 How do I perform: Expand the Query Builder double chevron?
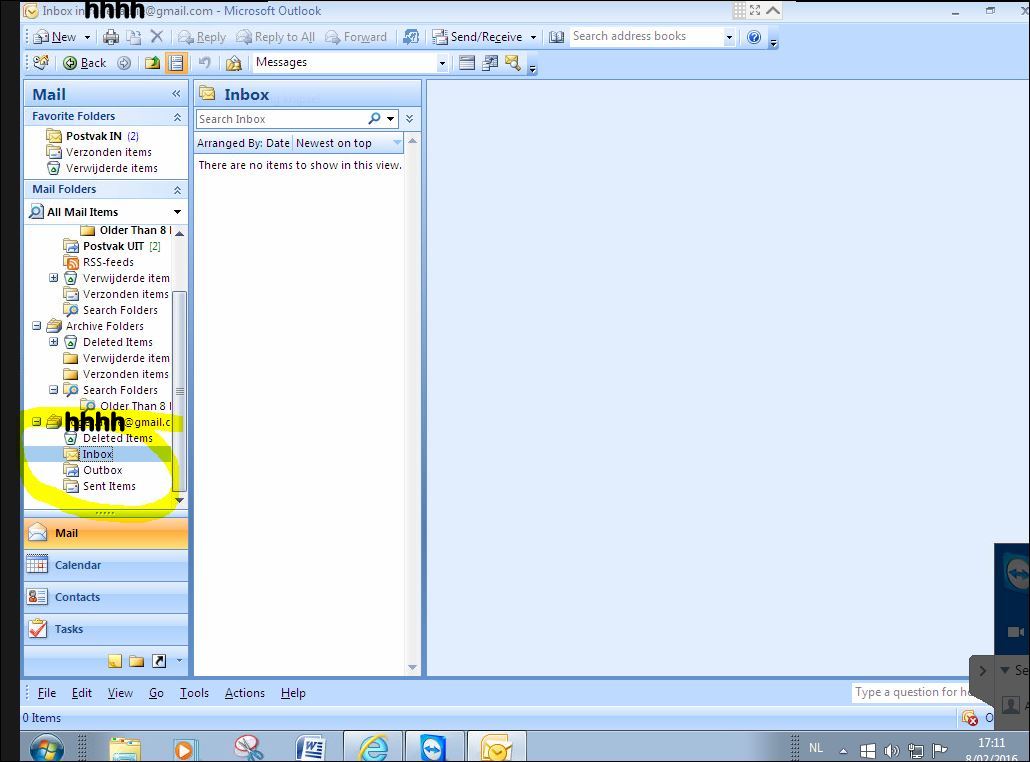[x=409, y=119]
